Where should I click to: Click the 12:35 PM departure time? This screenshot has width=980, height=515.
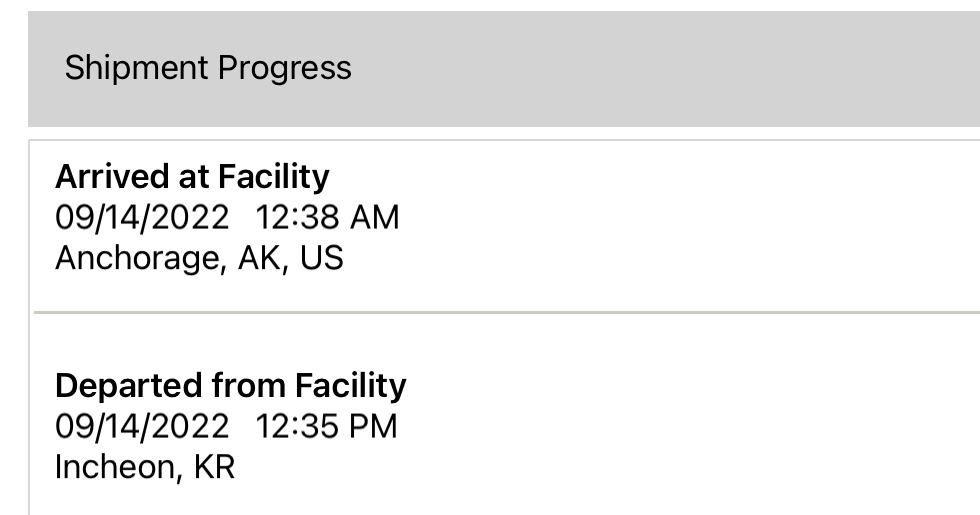point(326,426)
